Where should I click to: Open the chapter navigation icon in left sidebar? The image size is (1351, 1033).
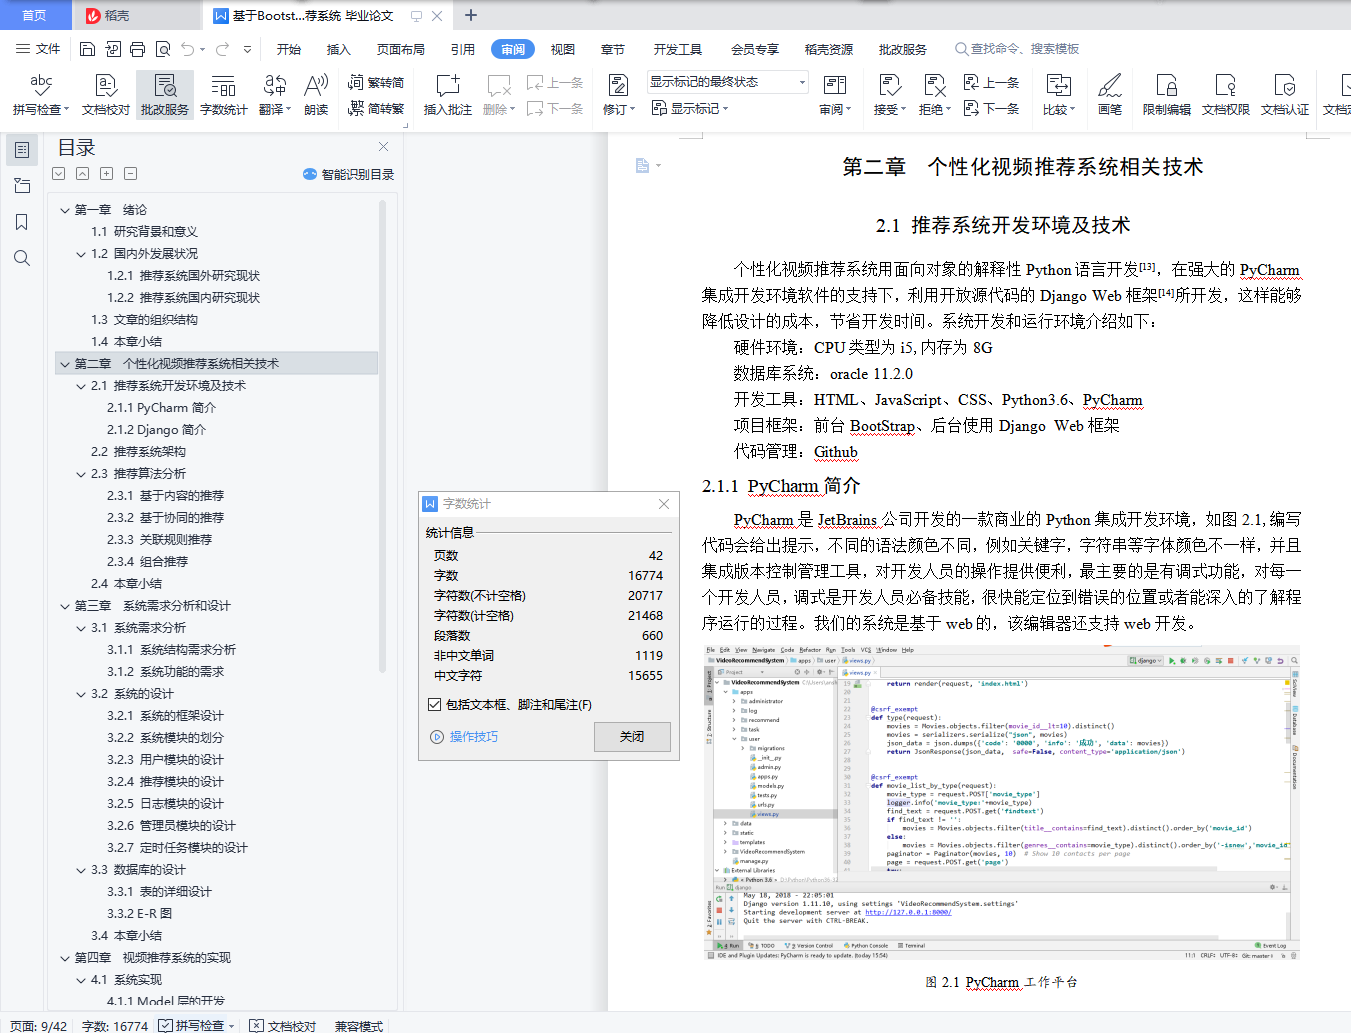coord(22,186)
